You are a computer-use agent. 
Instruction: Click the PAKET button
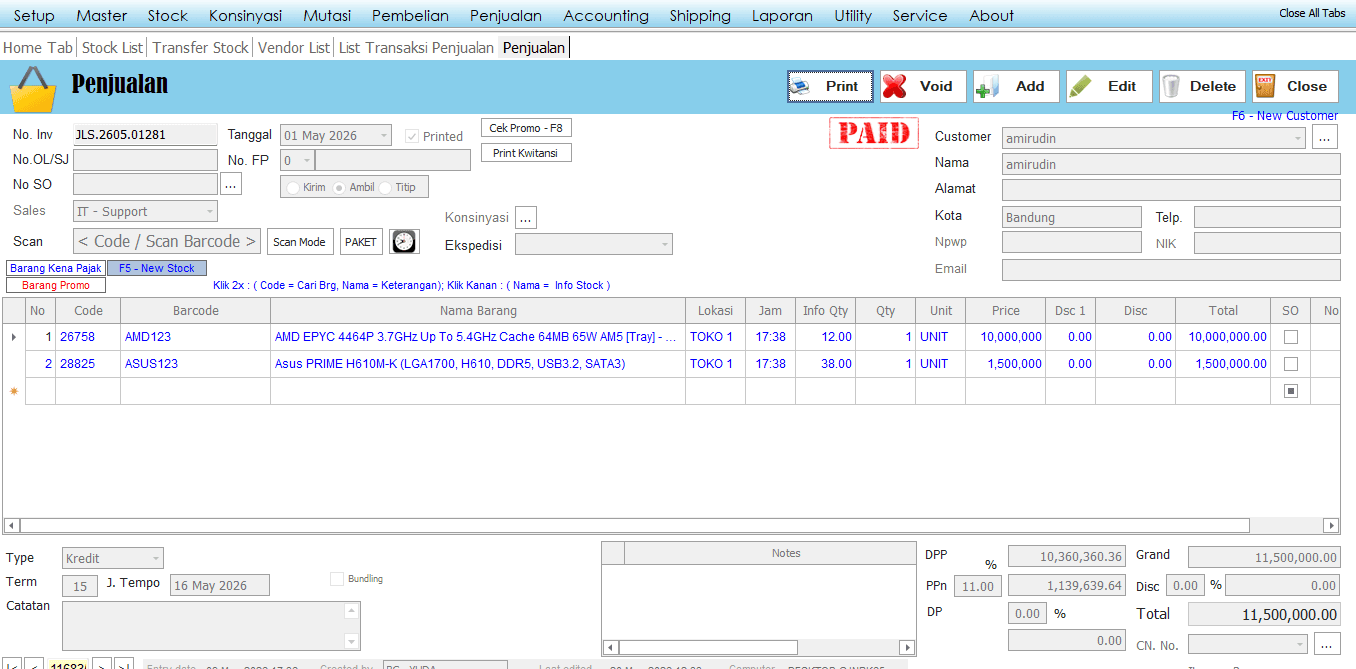pyautogui.click(x=361, y=241)
